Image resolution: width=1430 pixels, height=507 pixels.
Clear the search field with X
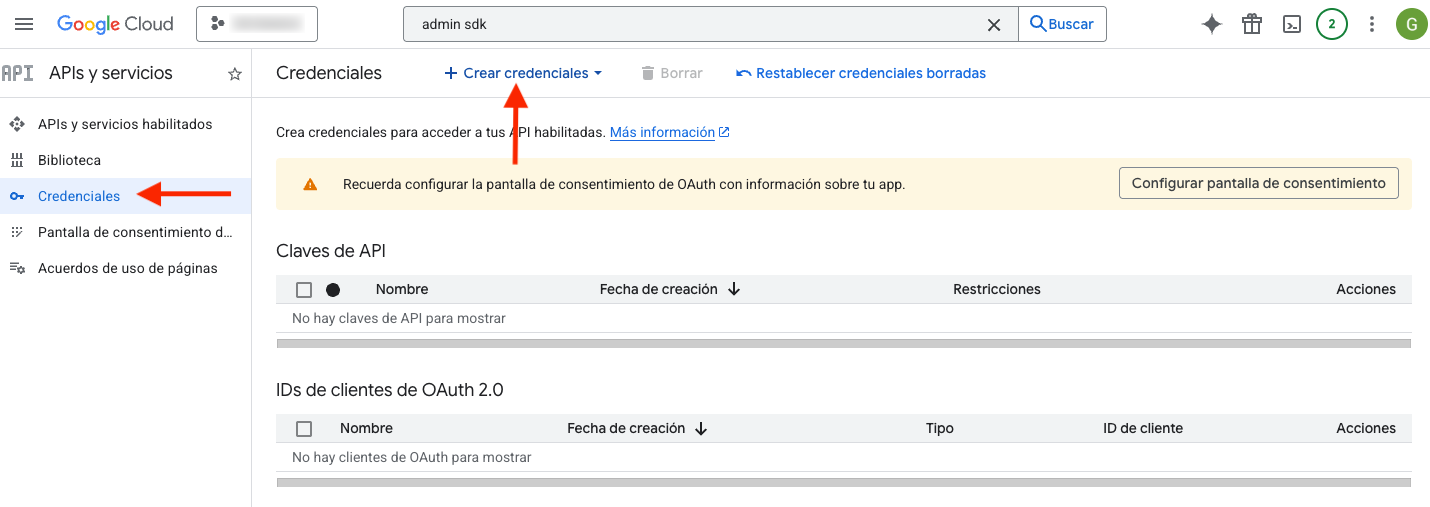click(994, 25)
